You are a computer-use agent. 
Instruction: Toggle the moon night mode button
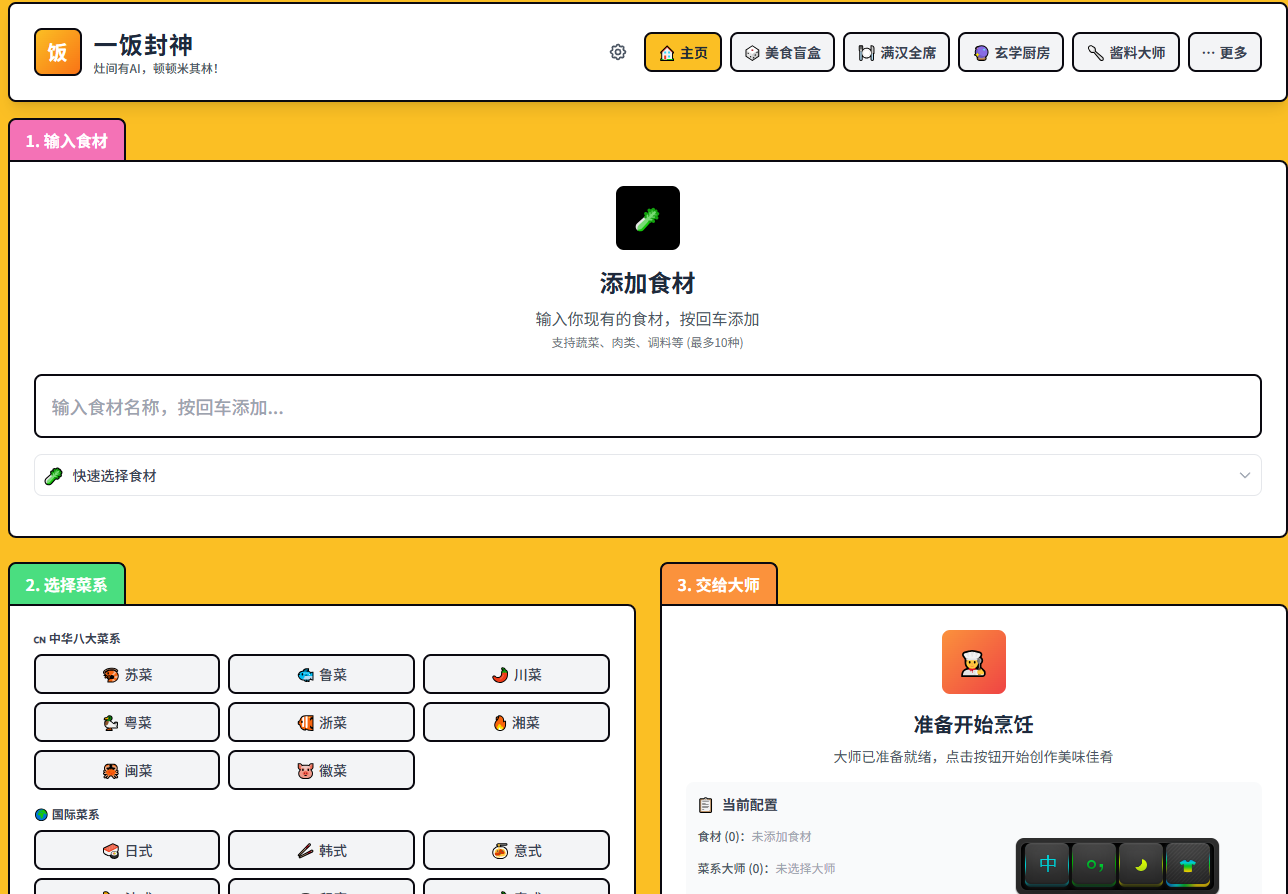[1140, 865]
